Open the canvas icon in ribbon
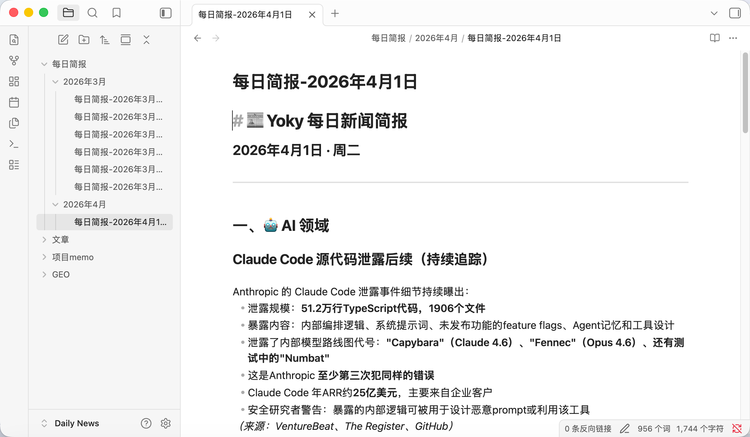 tap(14, 81)
